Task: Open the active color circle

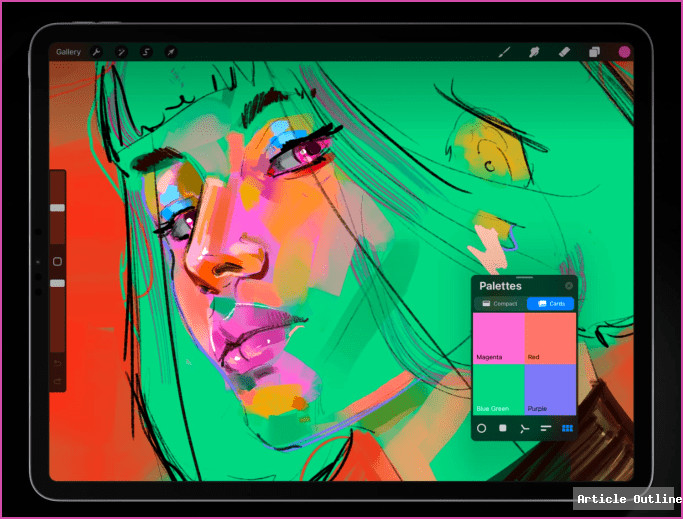Action: (624, 52)
